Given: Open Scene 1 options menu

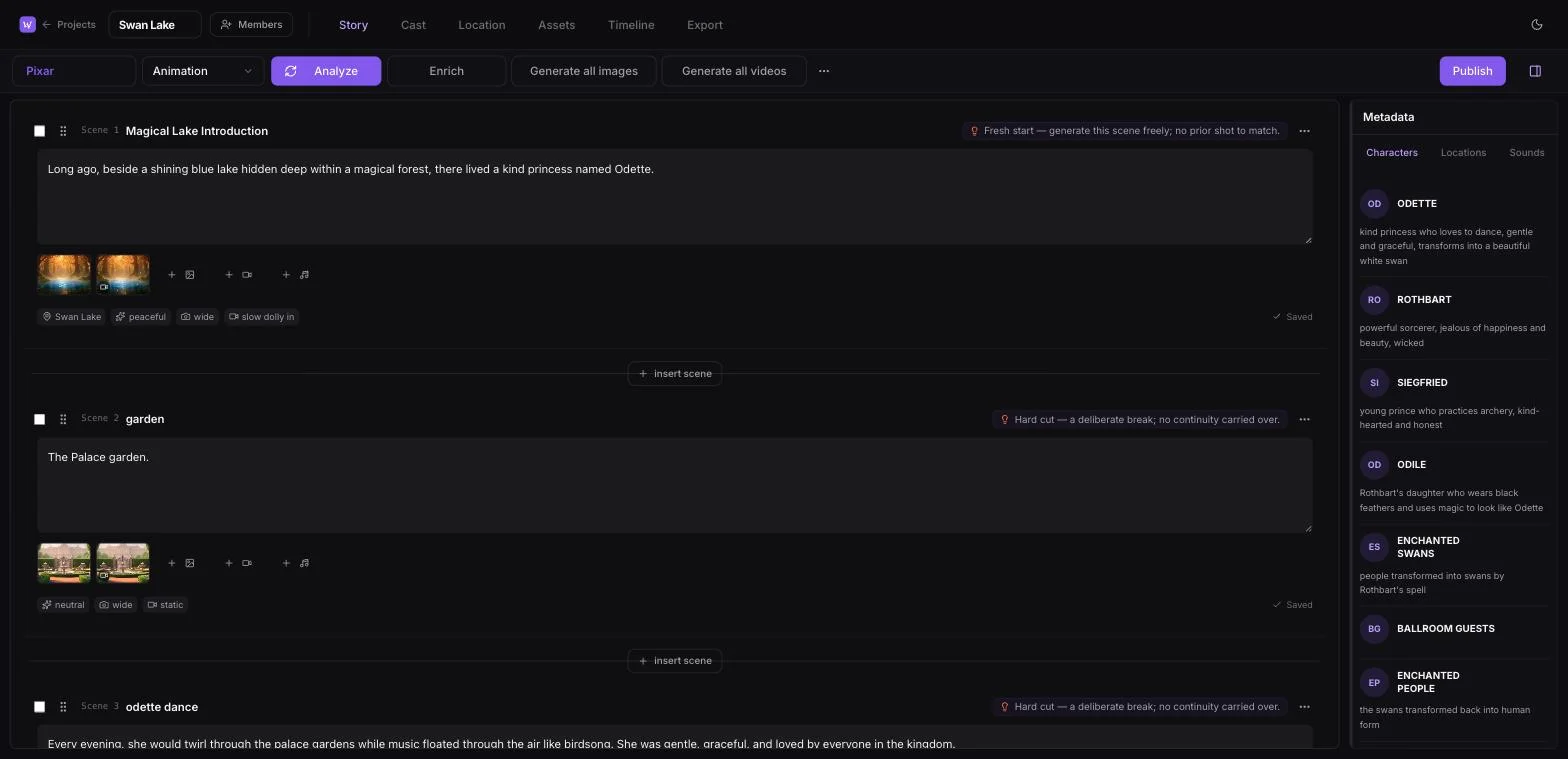Looking at the screenshot, I should click(x=1304, y=131).
